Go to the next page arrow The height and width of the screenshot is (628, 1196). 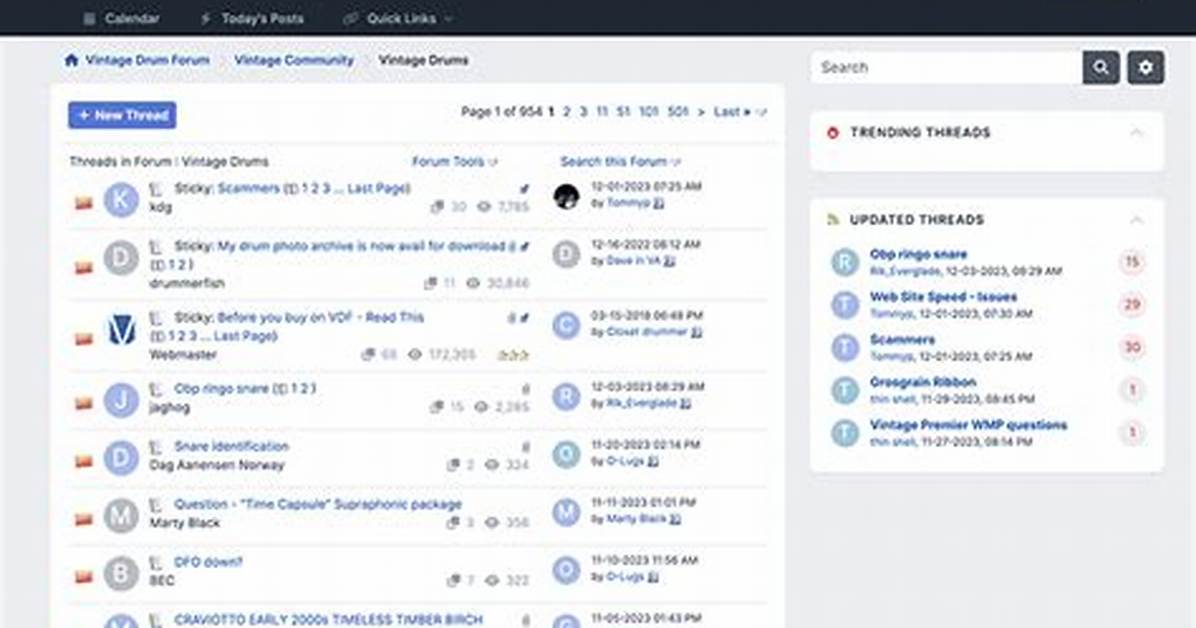tap(701, 112)
